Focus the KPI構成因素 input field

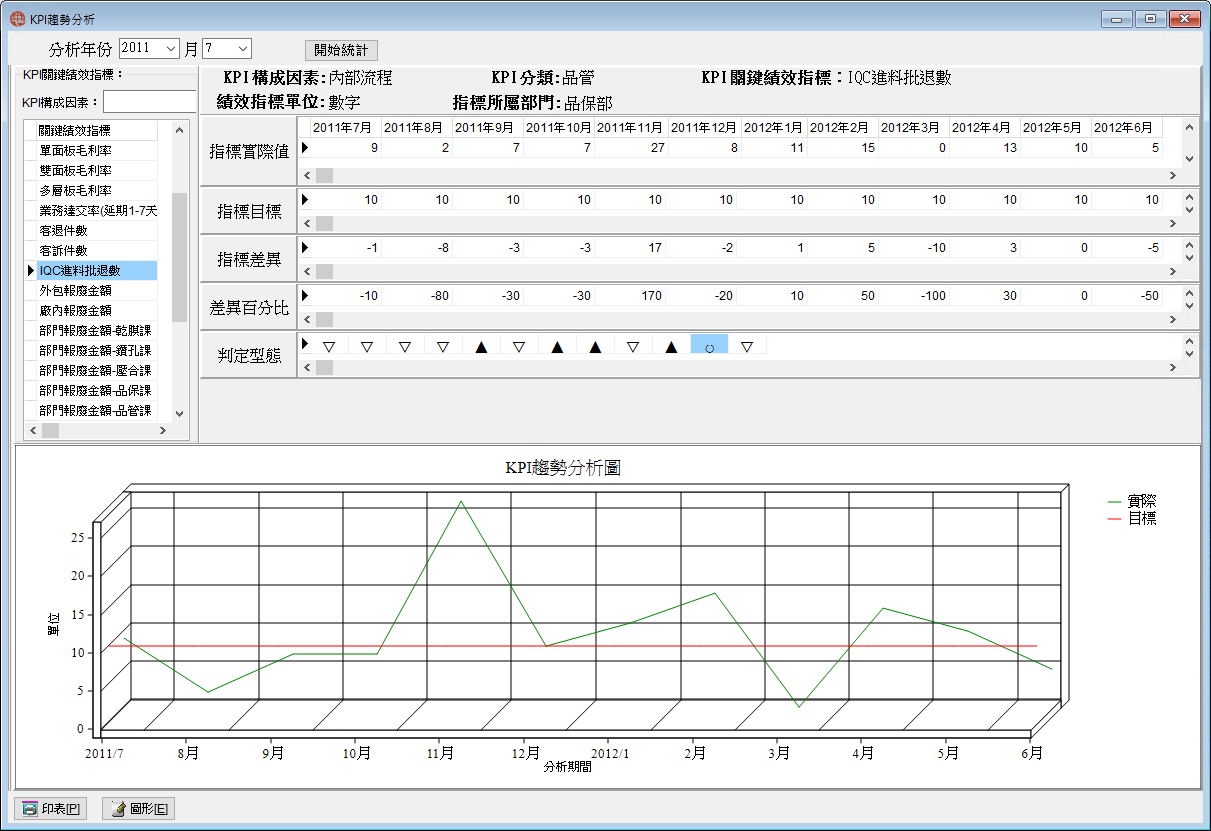point(150,102)
